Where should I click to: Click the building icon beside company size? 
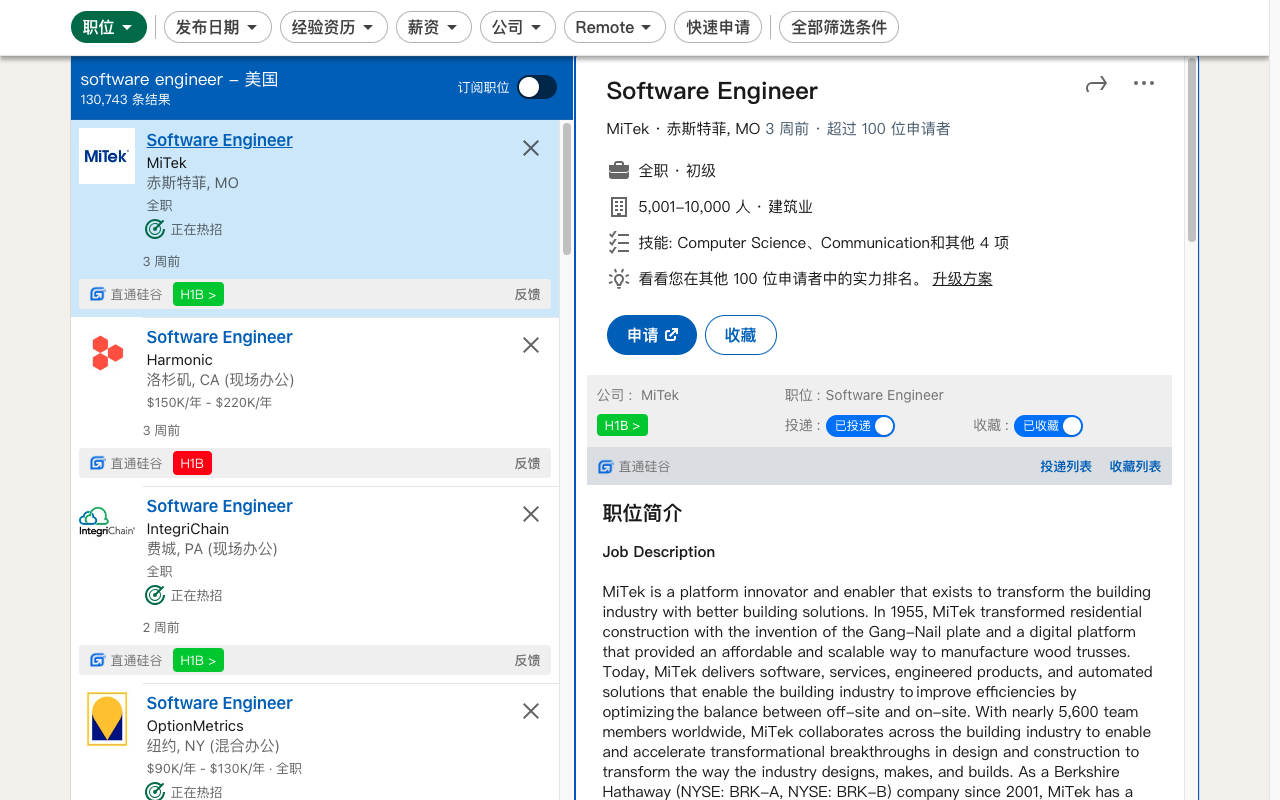coord(619,207)
